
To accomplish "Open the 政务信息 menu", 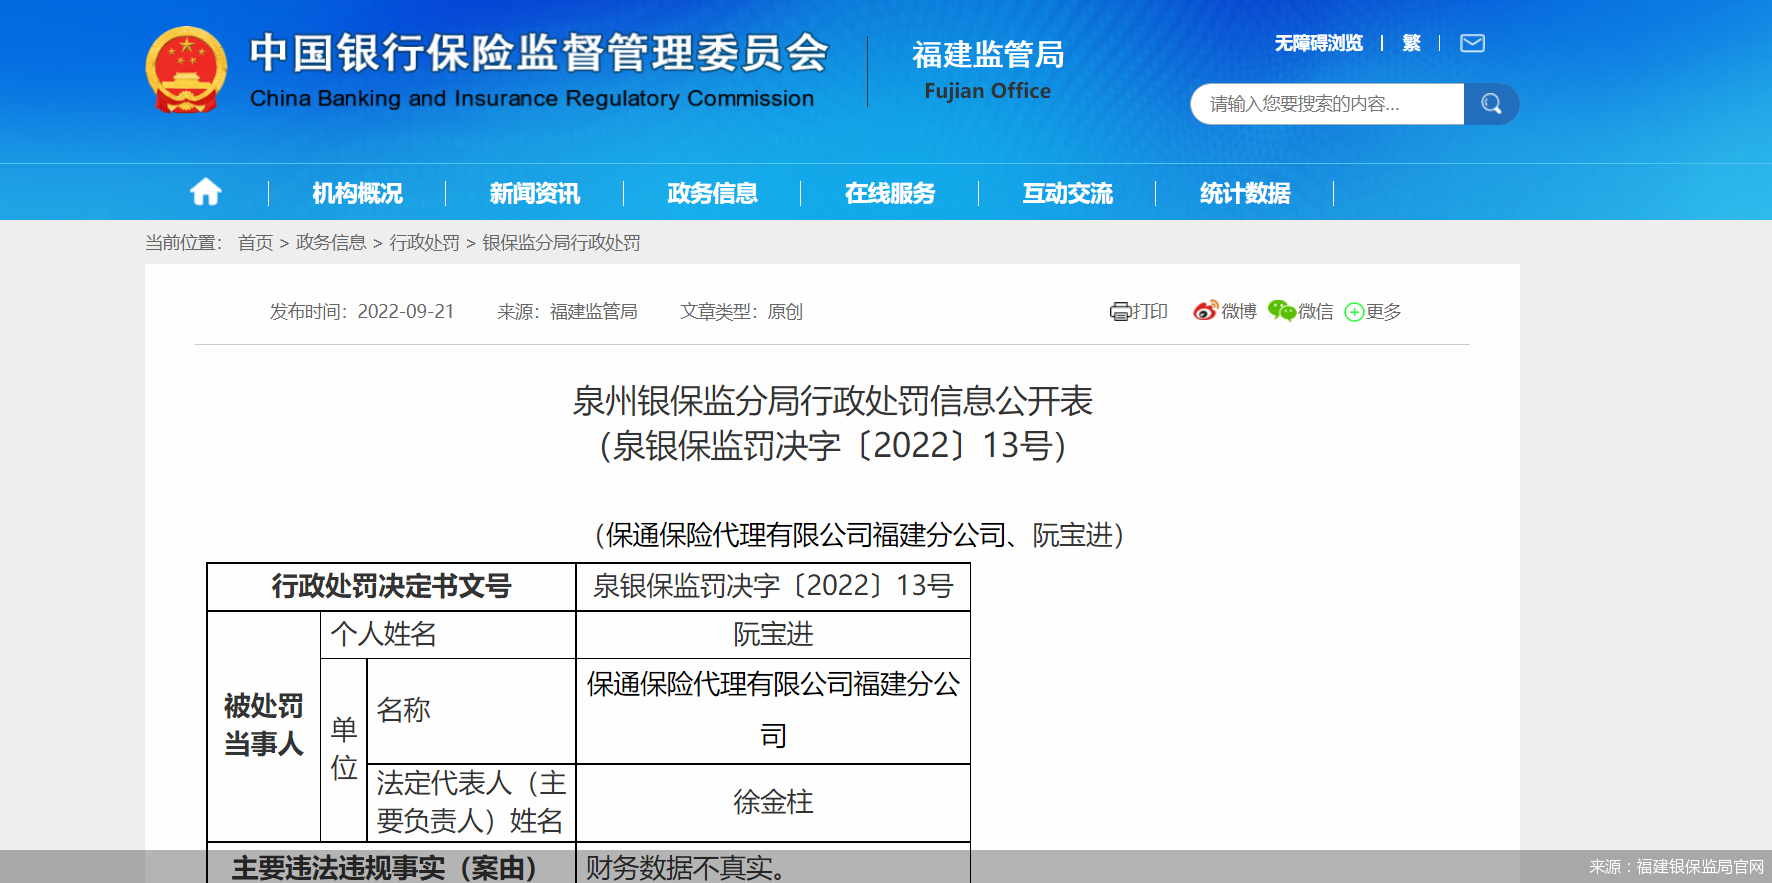I will (x=712, y=193).
